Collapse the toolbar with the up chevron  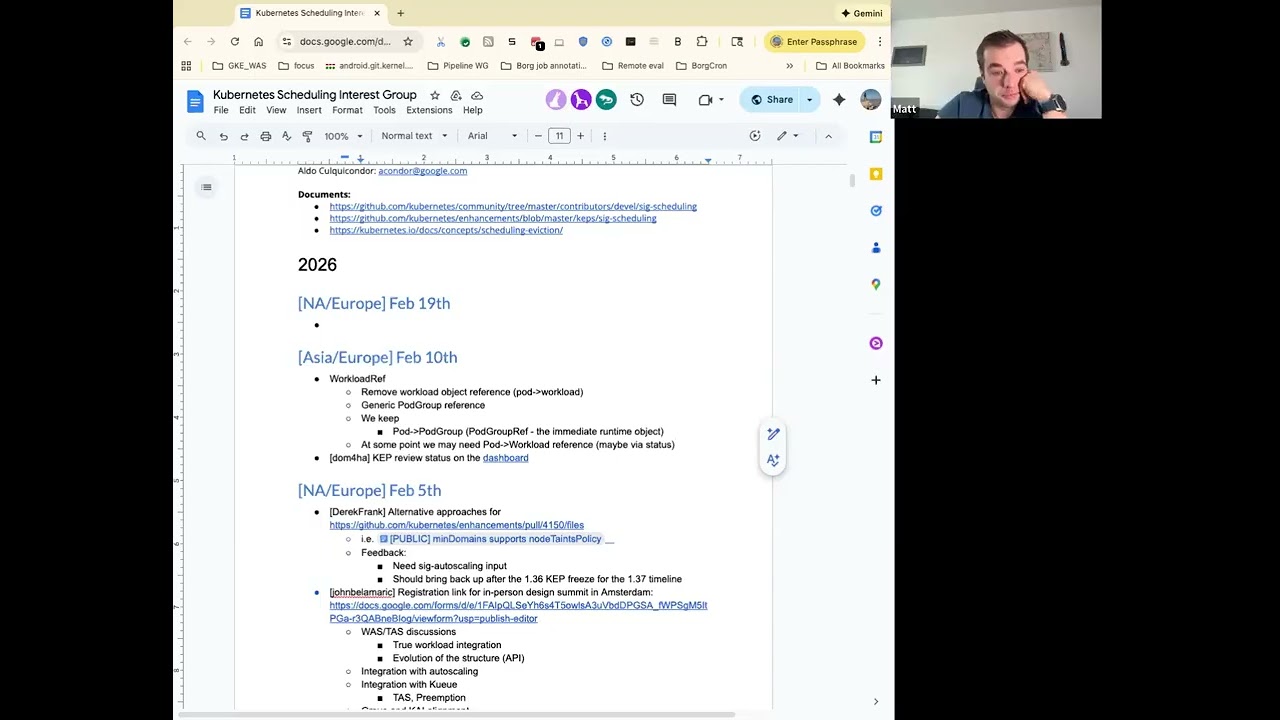click(828, 136)
